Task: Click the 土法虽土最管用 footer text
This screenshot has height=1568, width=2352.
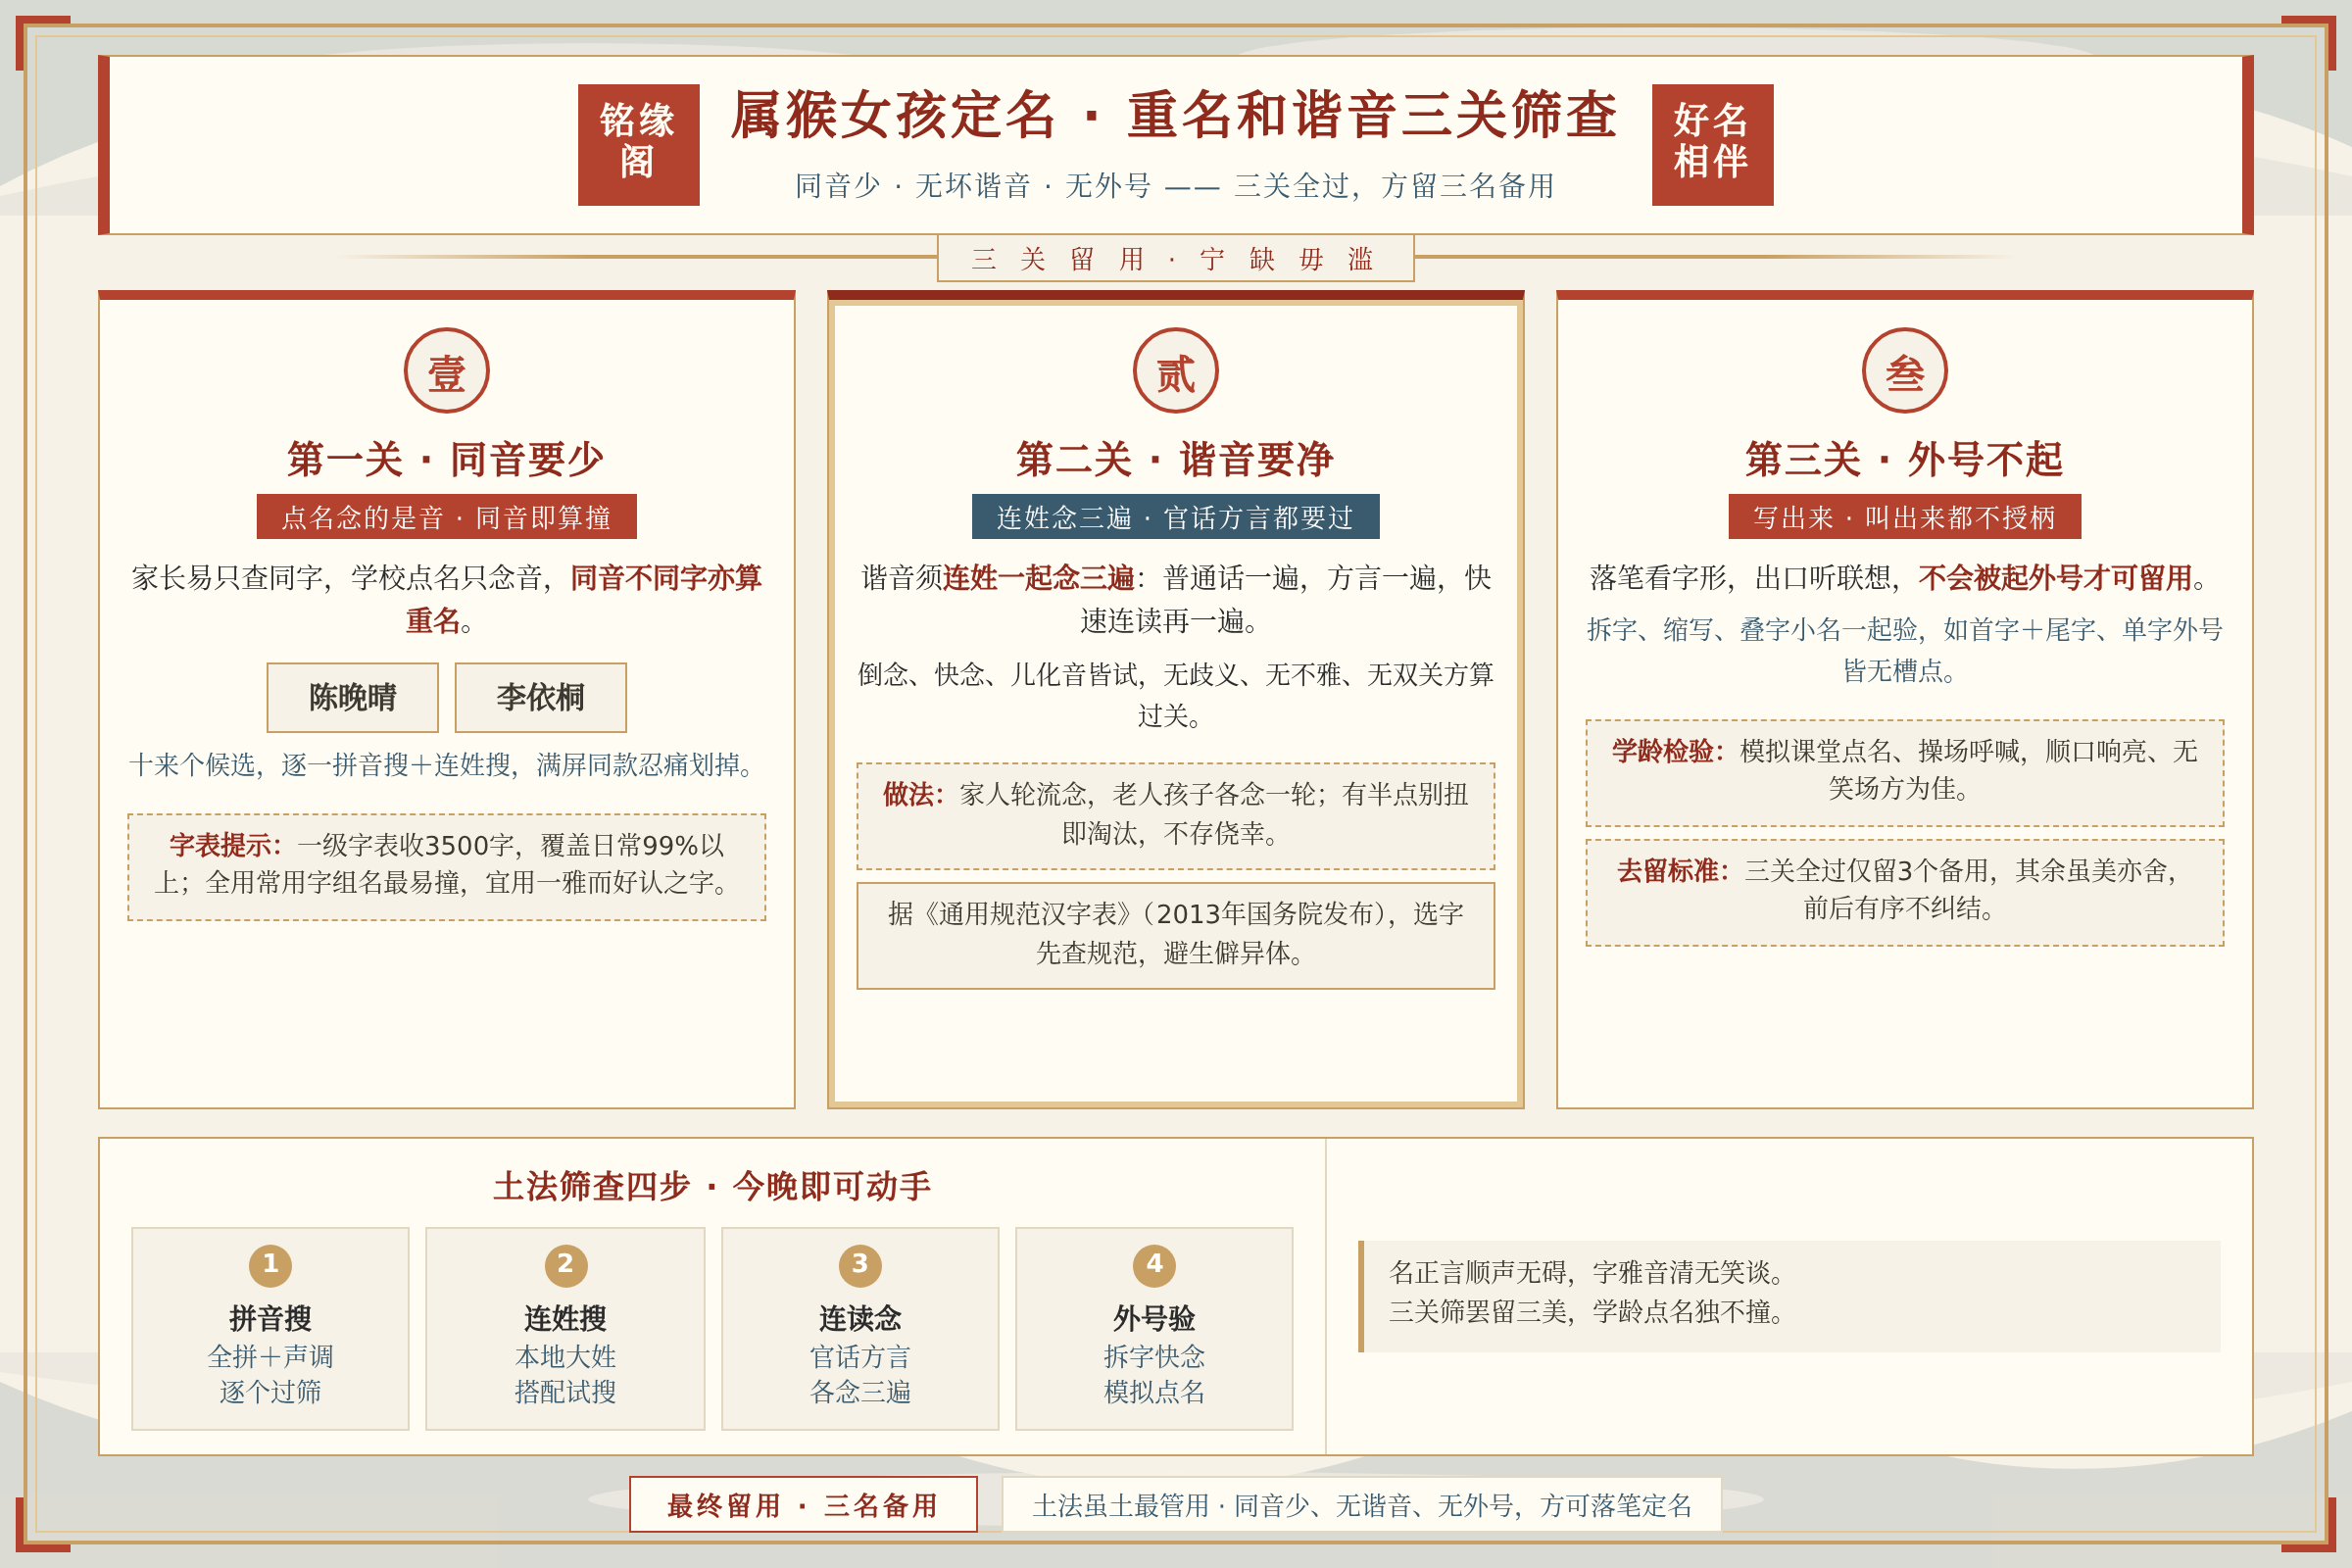Action: (1361, 1504)
